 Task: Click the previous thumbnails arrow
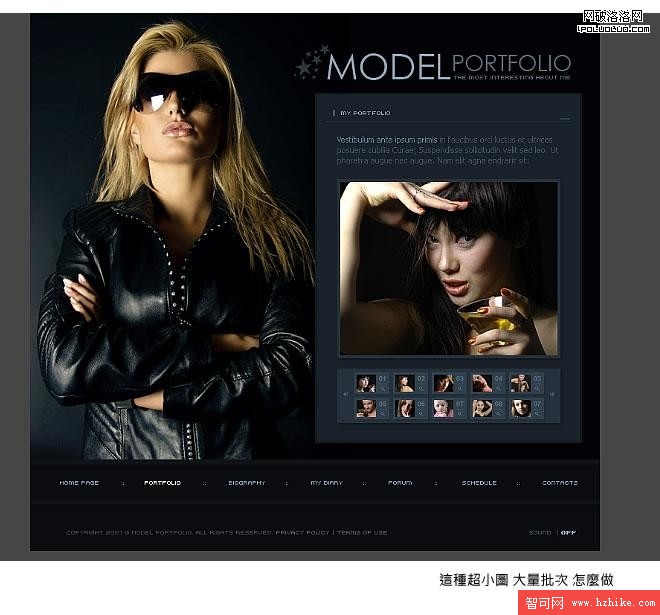tap(345, 395)
